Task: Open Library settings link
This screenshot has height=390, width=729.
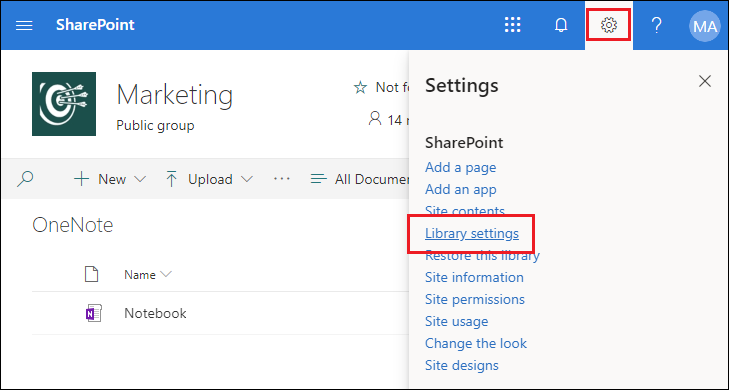Action: (471, 233)
